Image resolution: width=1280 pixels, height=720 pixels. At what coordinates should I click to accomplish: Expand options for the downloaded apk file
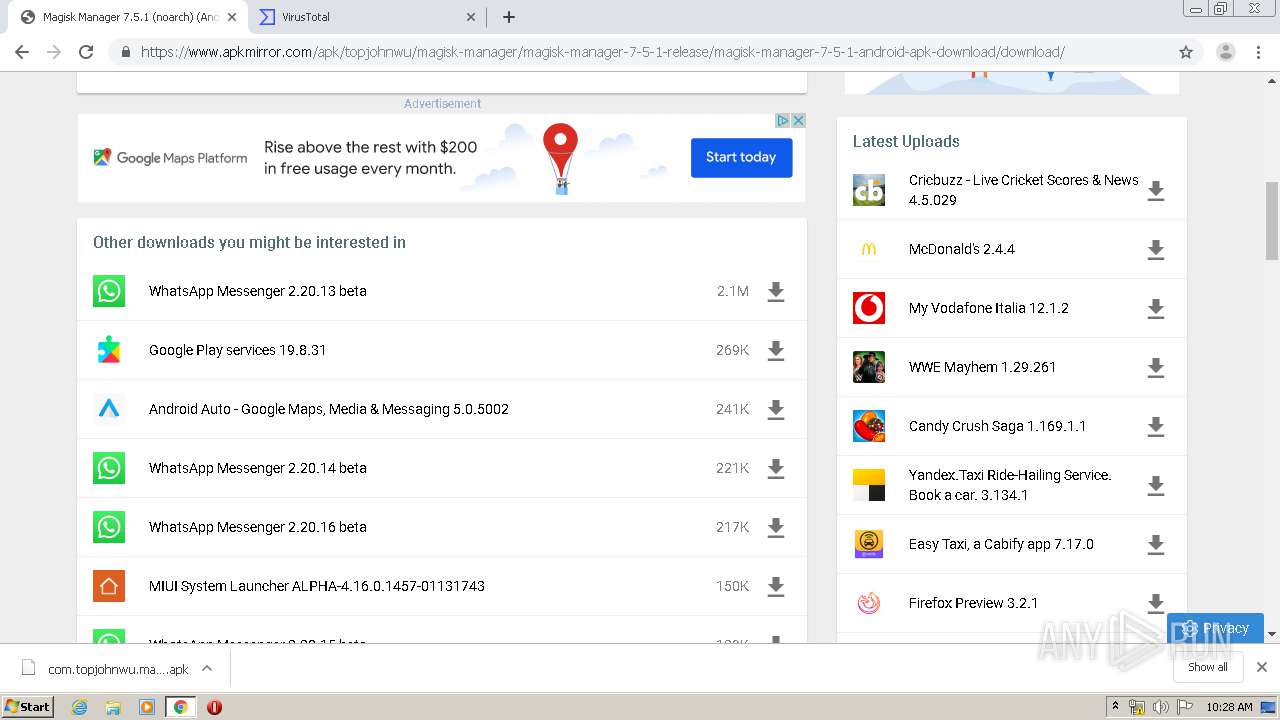tap(207, 668)
